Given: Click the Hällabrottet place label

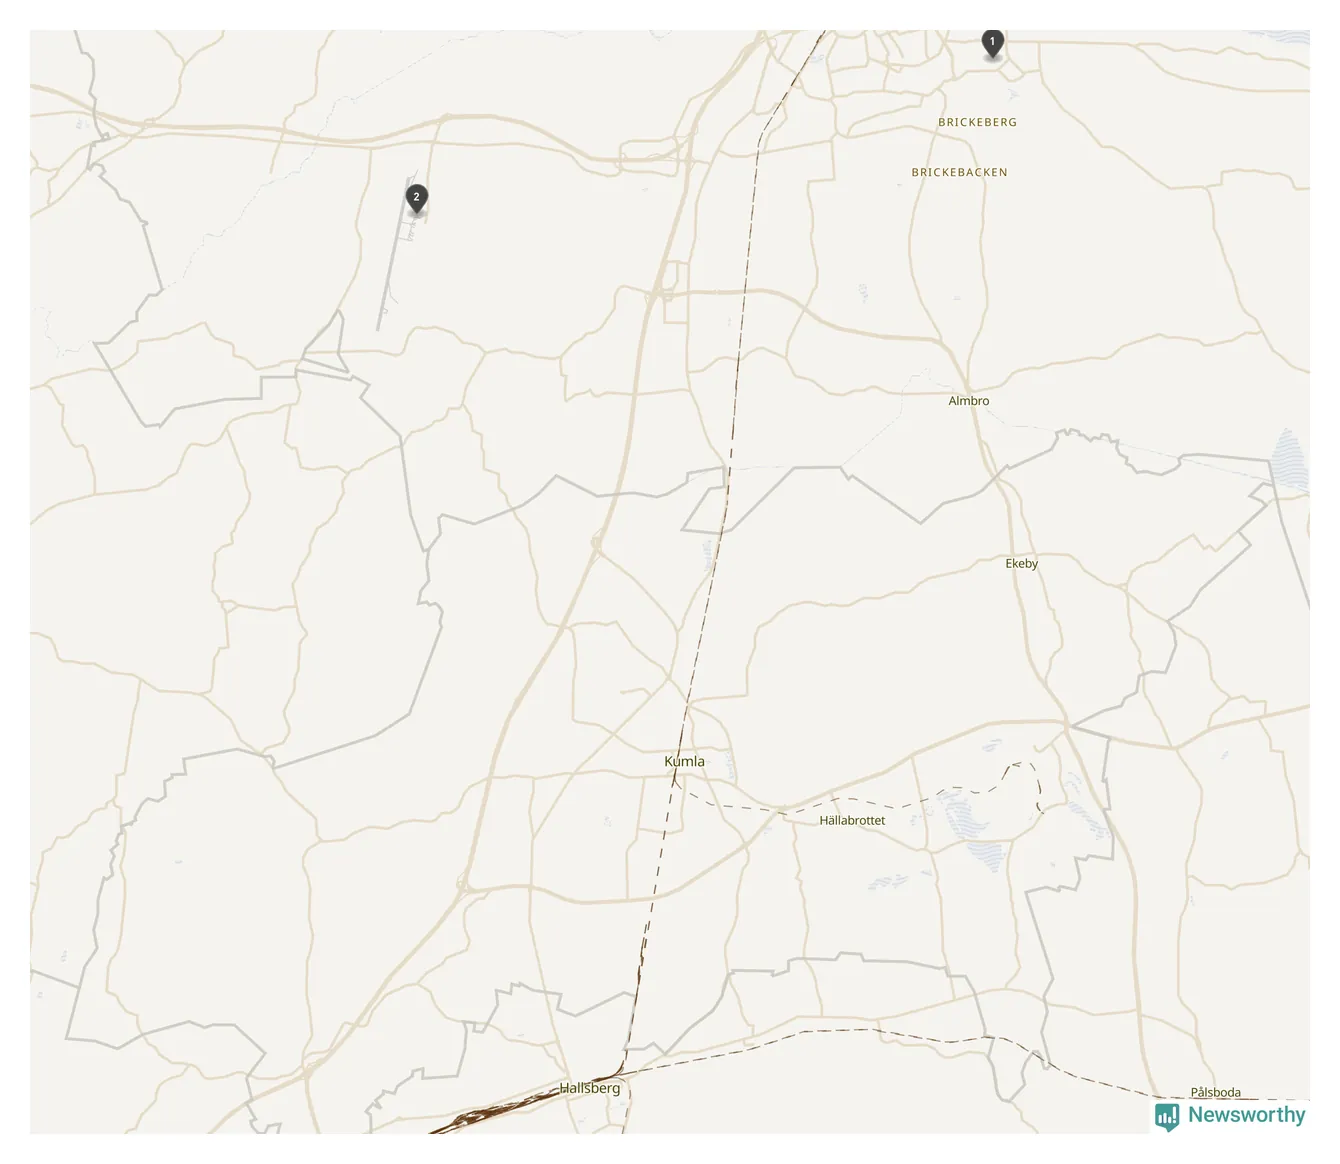Looking at the screenshot, I should pos(852,820).
